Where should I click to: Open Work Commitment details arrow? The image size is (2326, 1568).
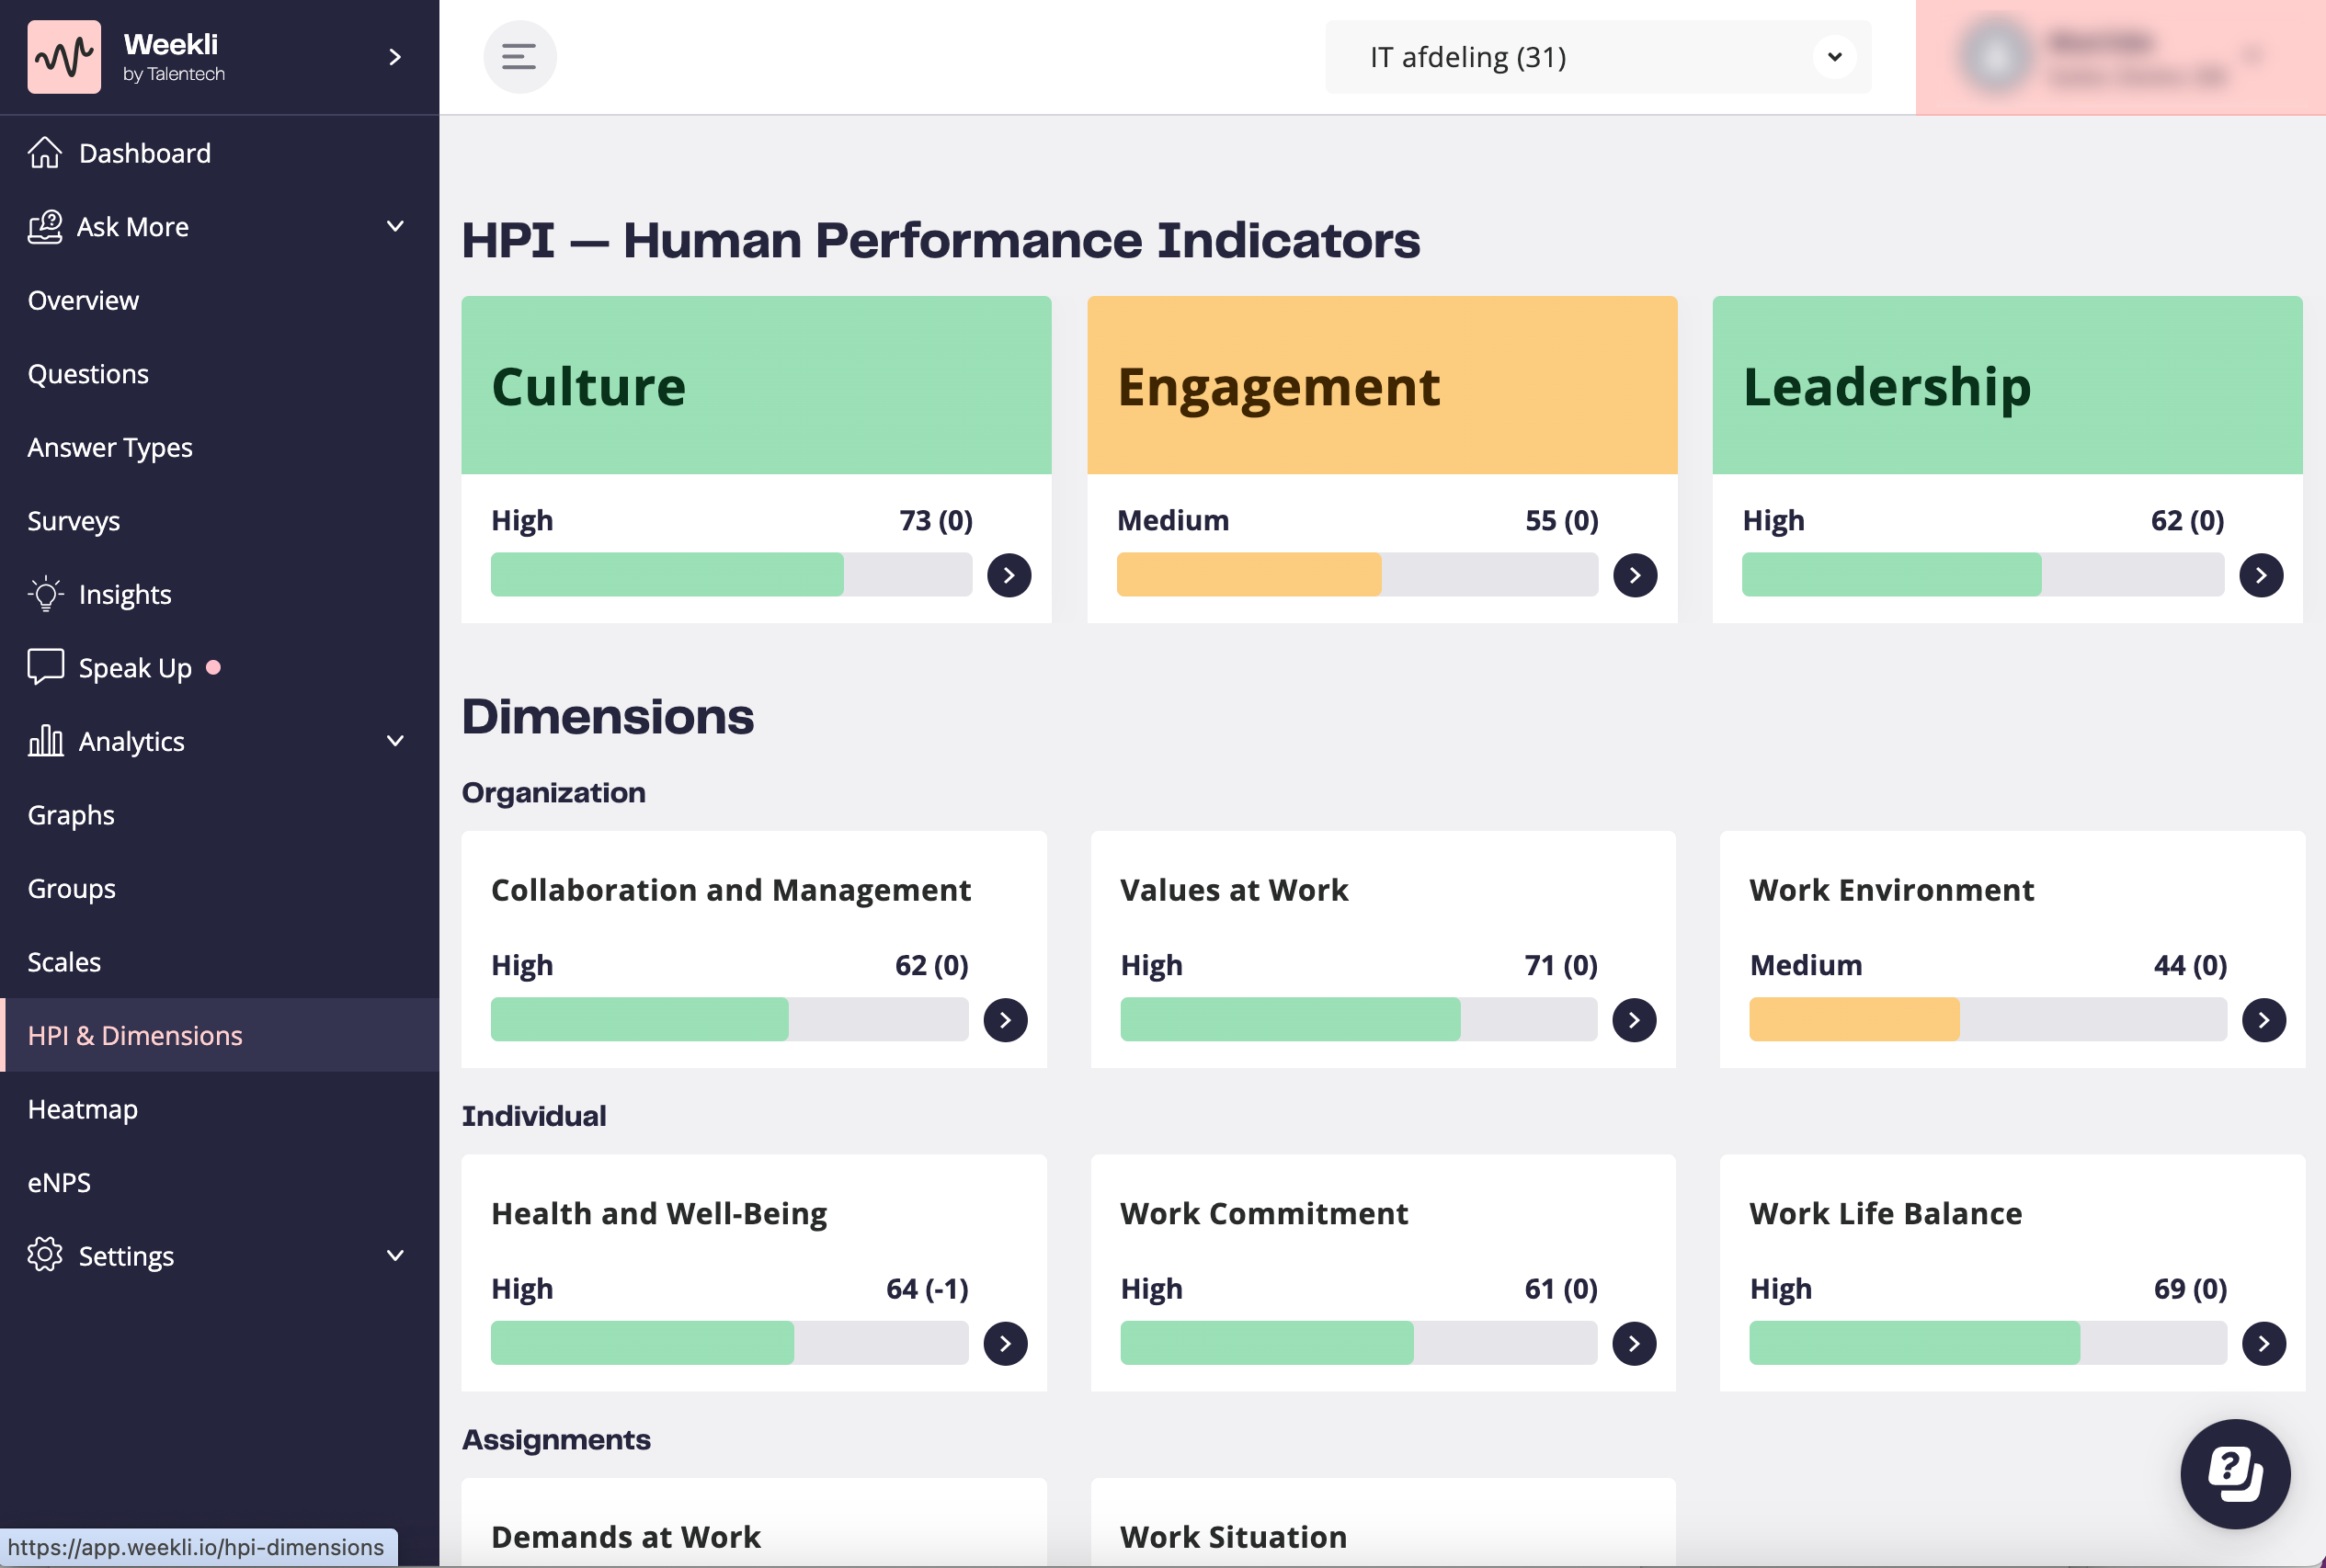click(1634, 1344)
